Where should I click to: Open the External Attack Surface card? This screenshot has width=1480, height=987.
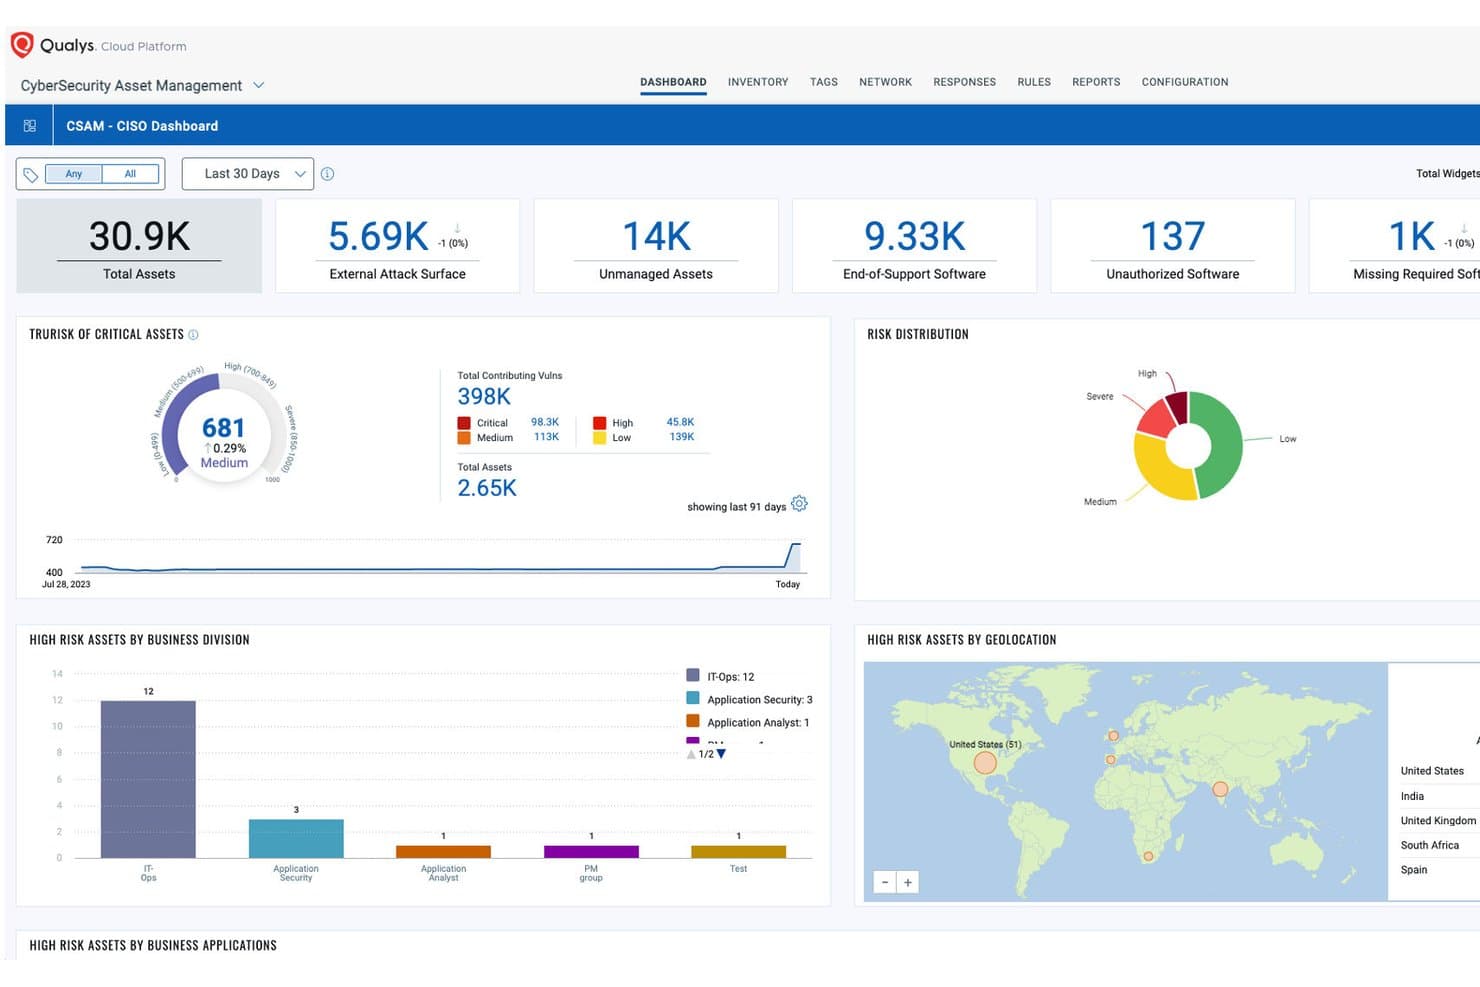pos(398,246)
